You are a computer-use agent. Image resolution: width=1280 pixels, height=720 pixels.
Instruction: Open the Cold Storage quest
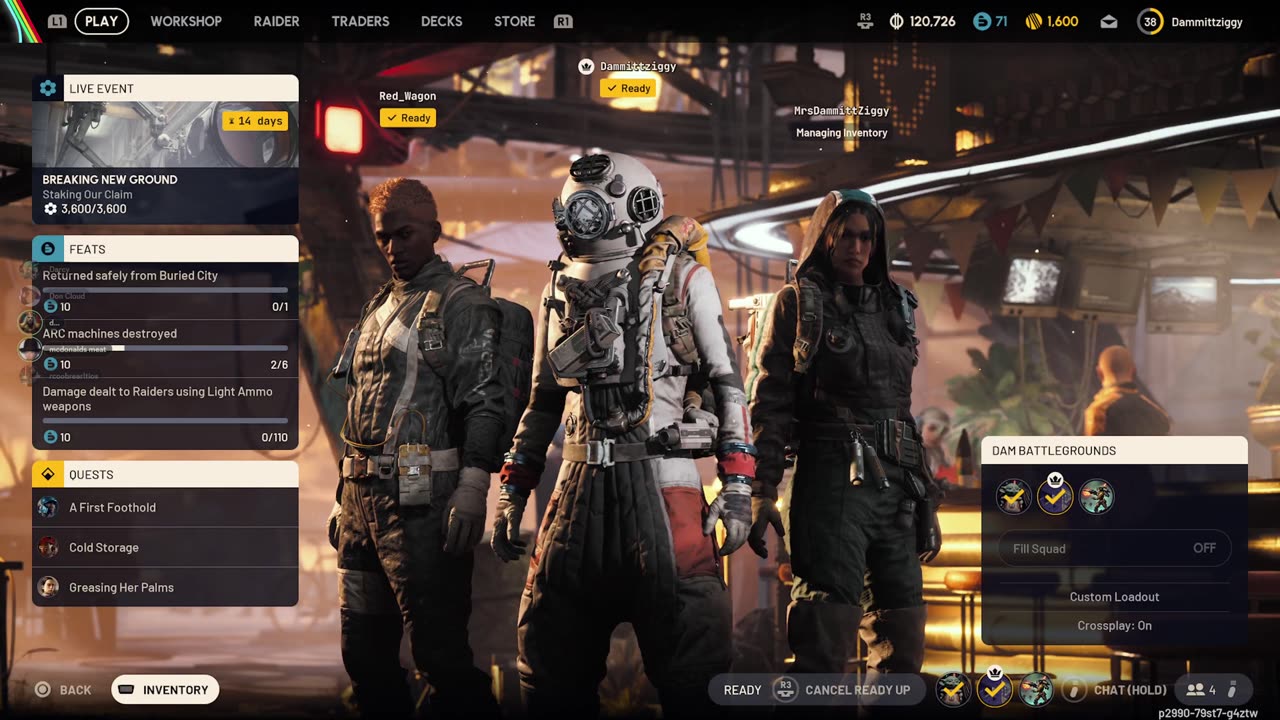tap(165, 547)
